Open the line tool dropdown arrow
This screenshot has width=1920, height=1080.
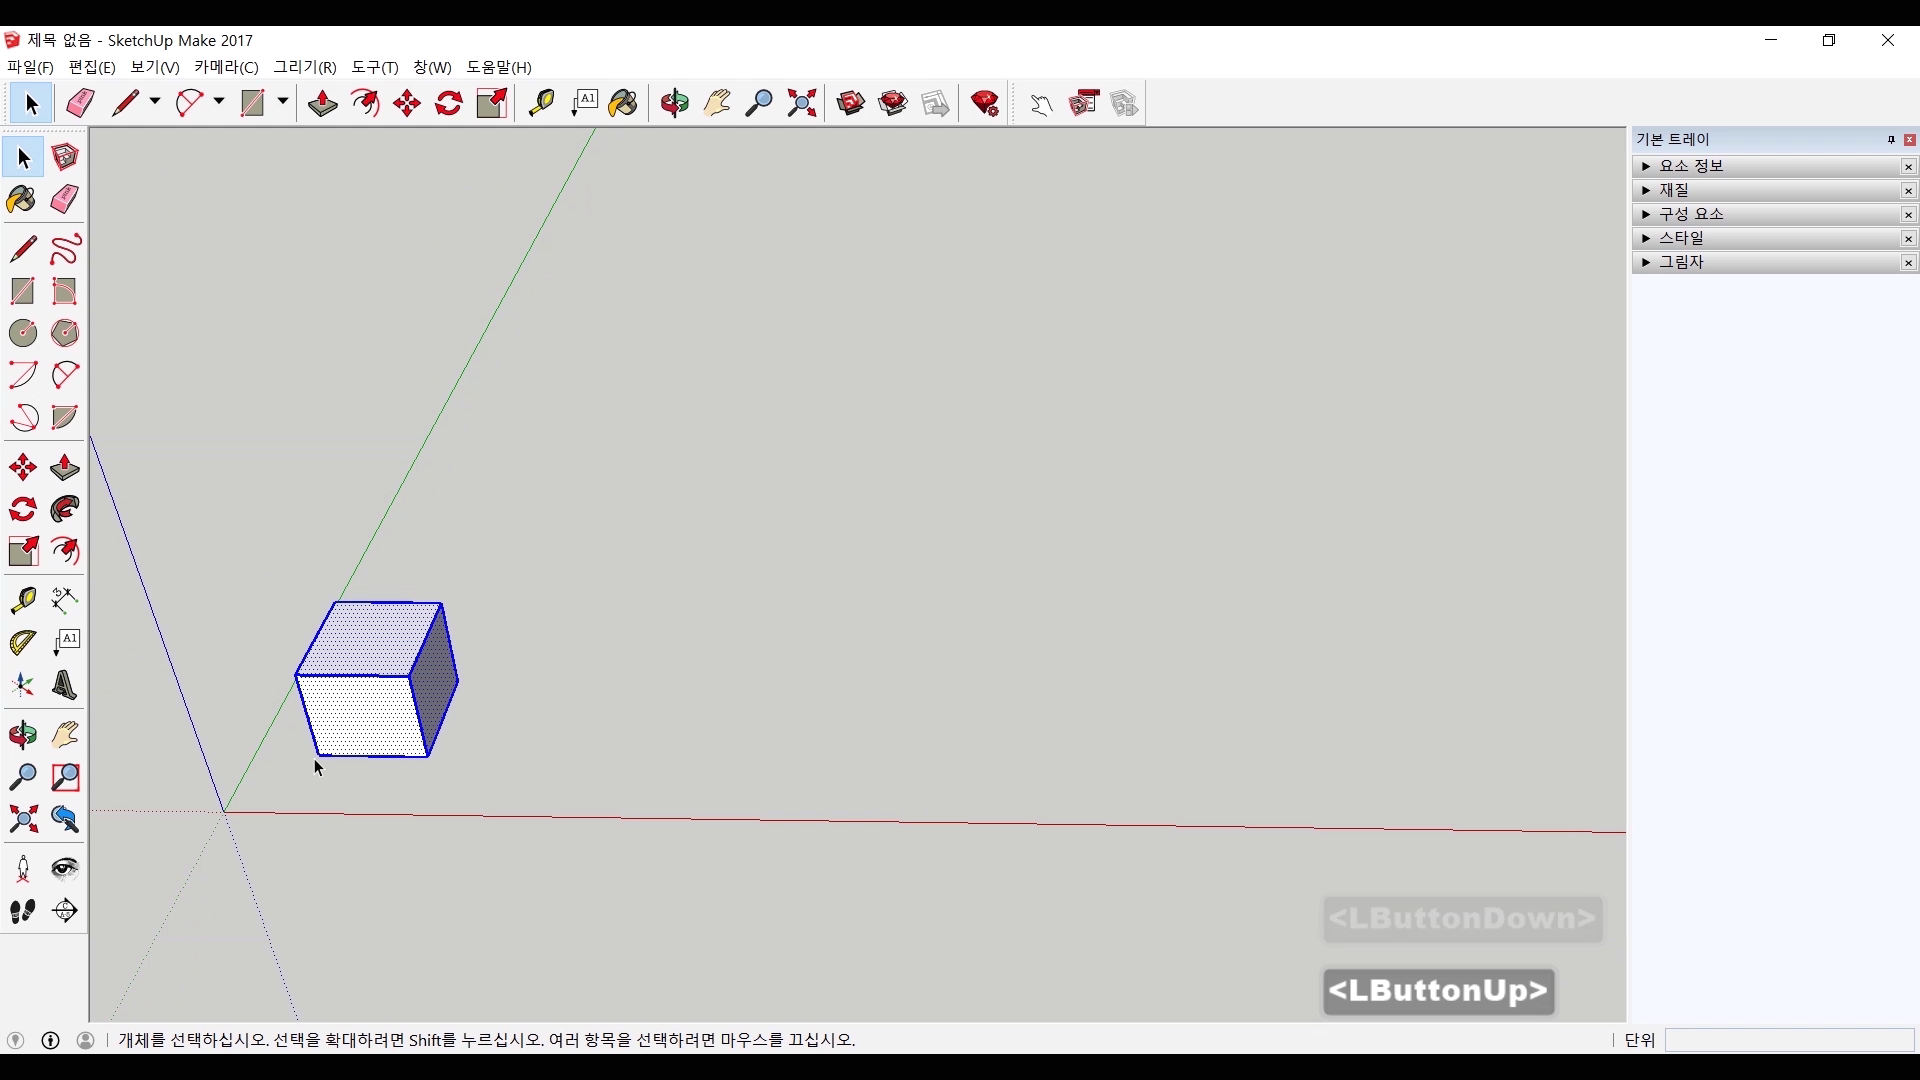point(155,102)
